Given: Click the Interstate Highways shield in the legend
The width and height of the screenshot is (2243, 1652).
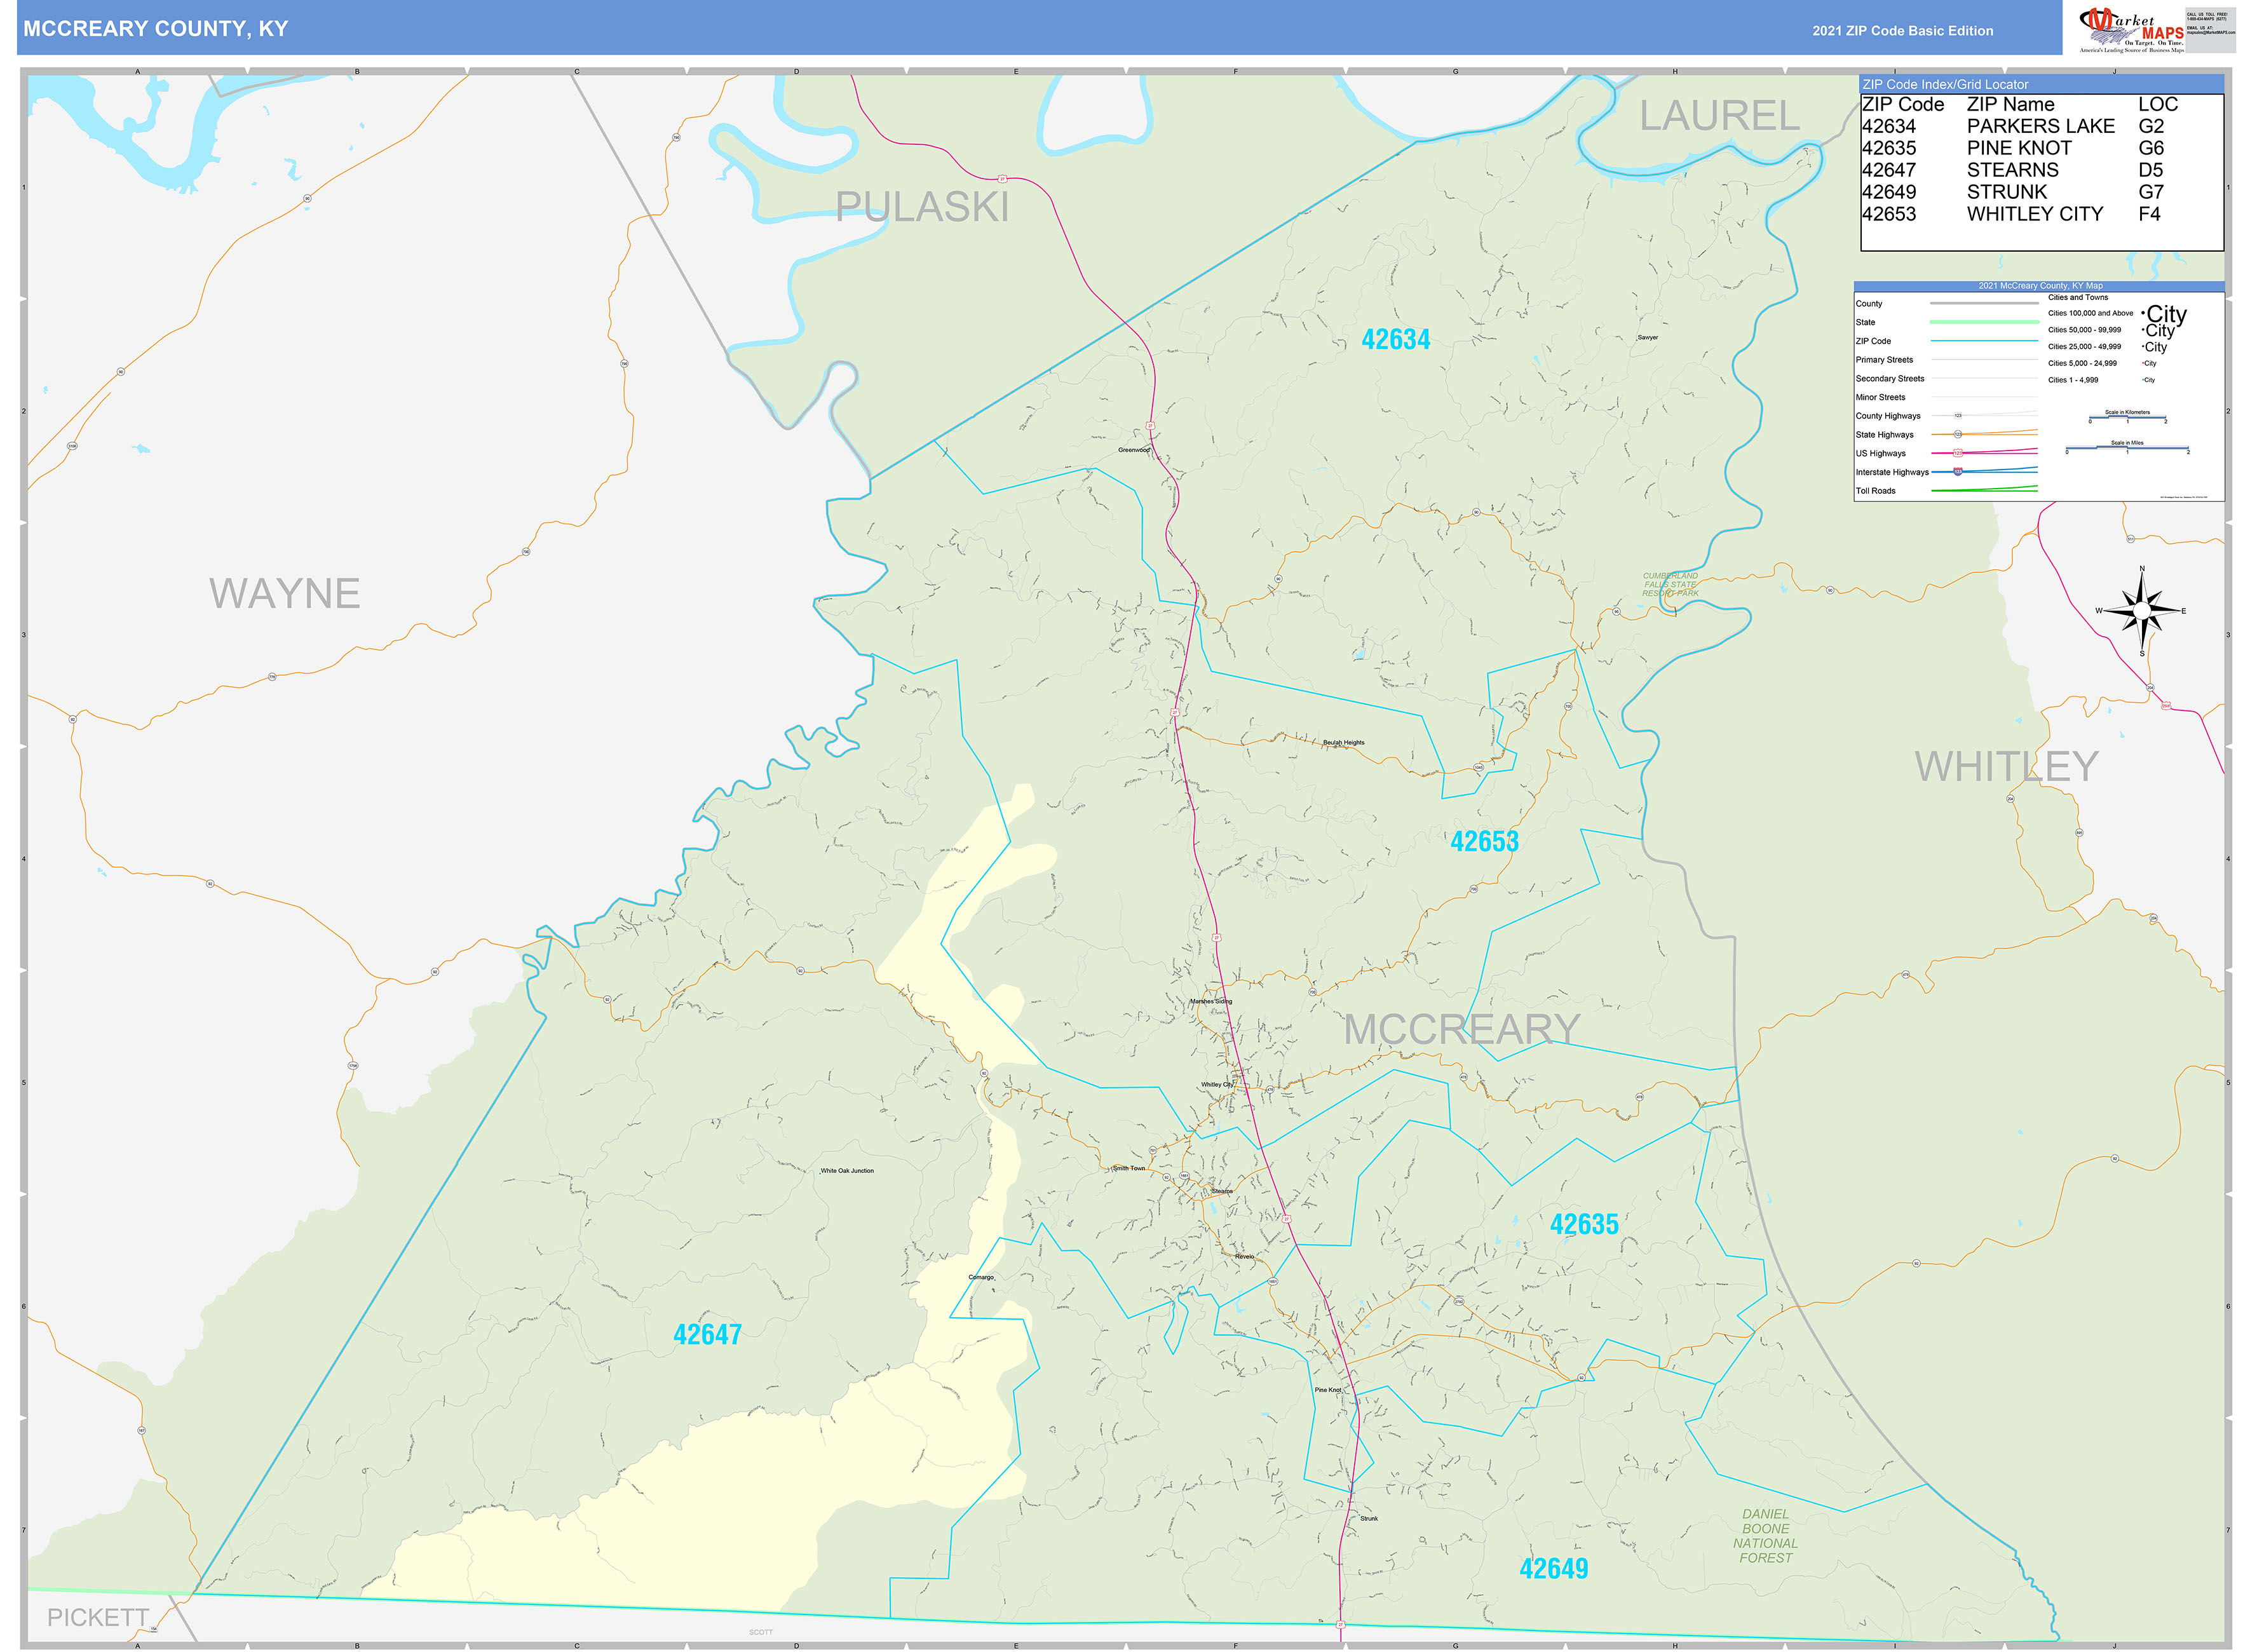Looking at the screenshot, I should (x=1958, y=473).
